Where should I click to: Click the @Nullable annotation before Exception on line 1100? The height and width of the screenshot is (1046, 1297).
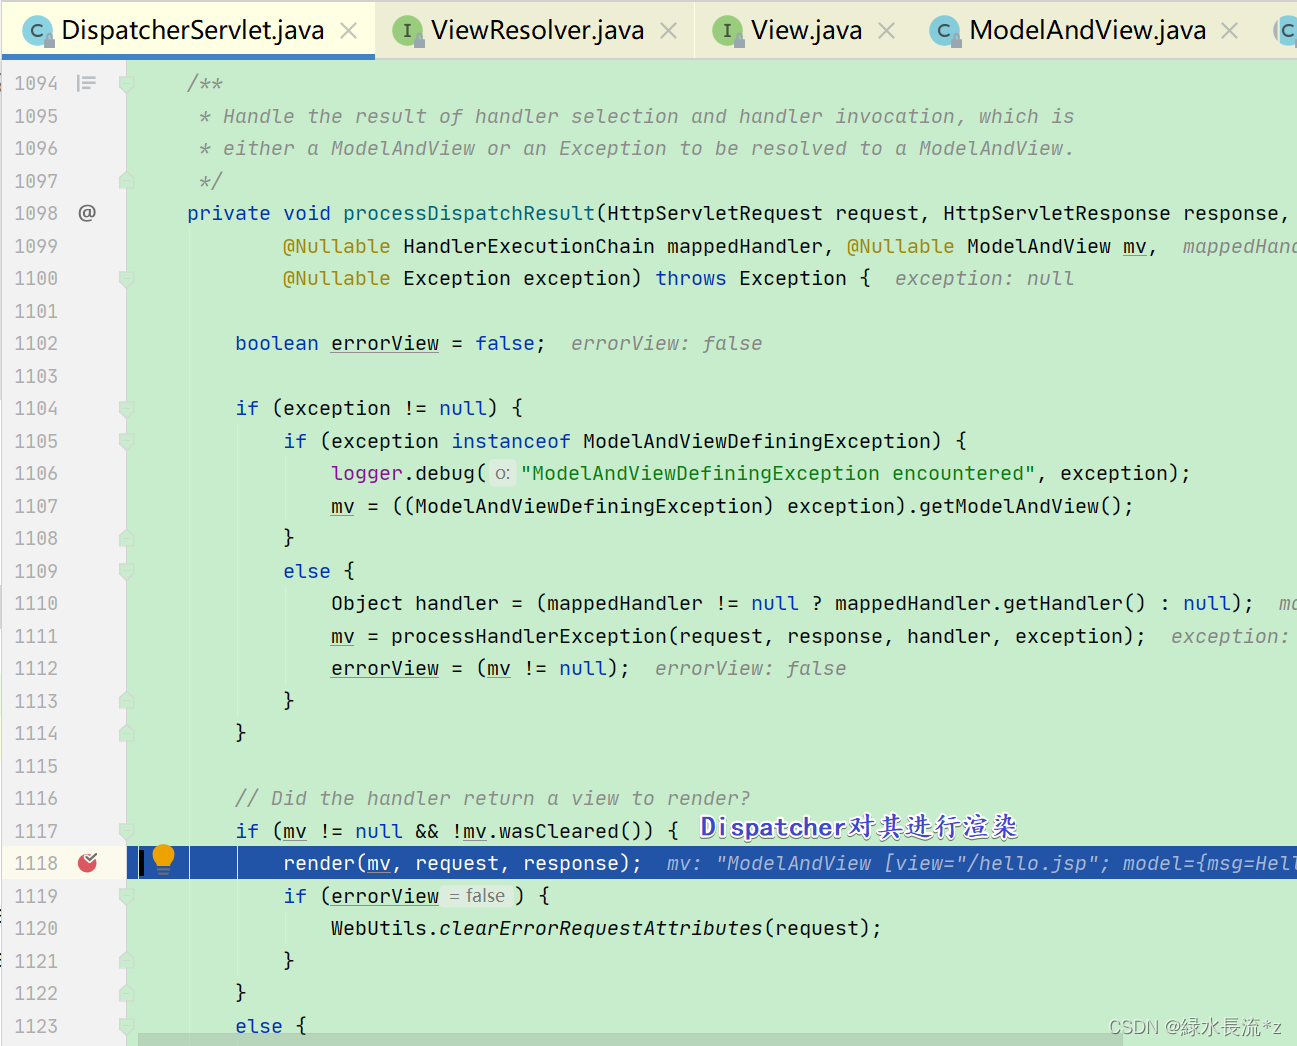pyautogui.click(x=337, y=278)
